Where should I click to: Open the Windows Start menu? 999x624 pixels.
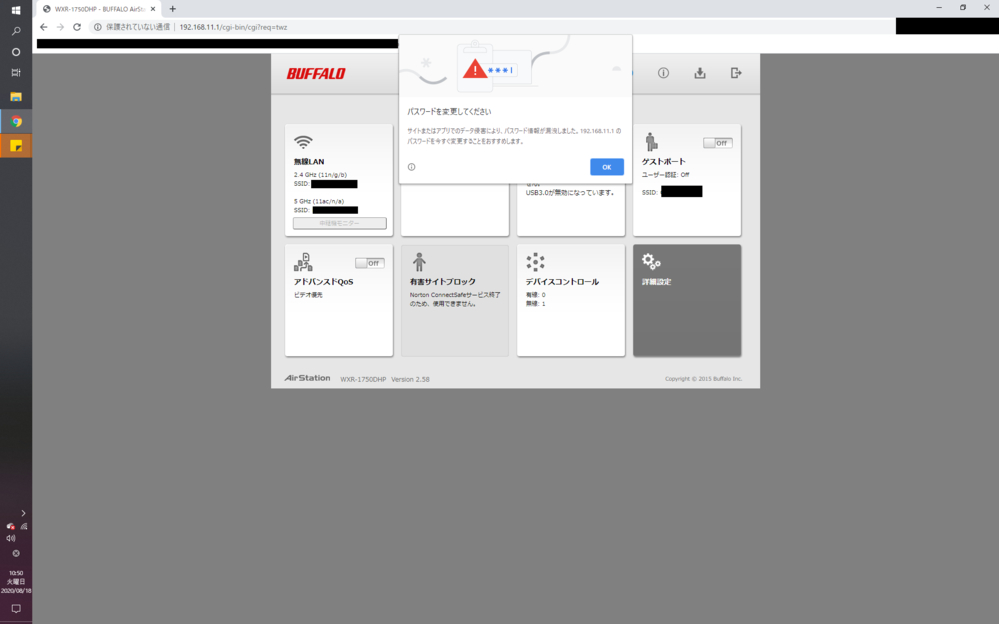coord(16,10)
